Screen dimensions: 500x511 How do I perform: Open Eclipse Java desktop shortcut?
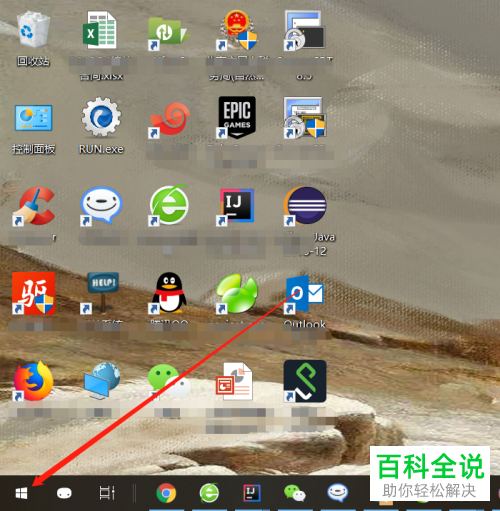click(305, 206)
